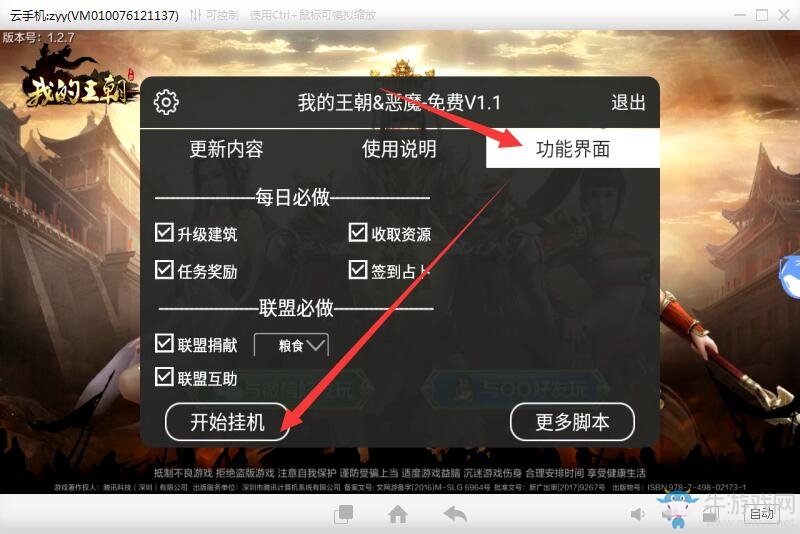Click 退出 to exit the script

629,103
